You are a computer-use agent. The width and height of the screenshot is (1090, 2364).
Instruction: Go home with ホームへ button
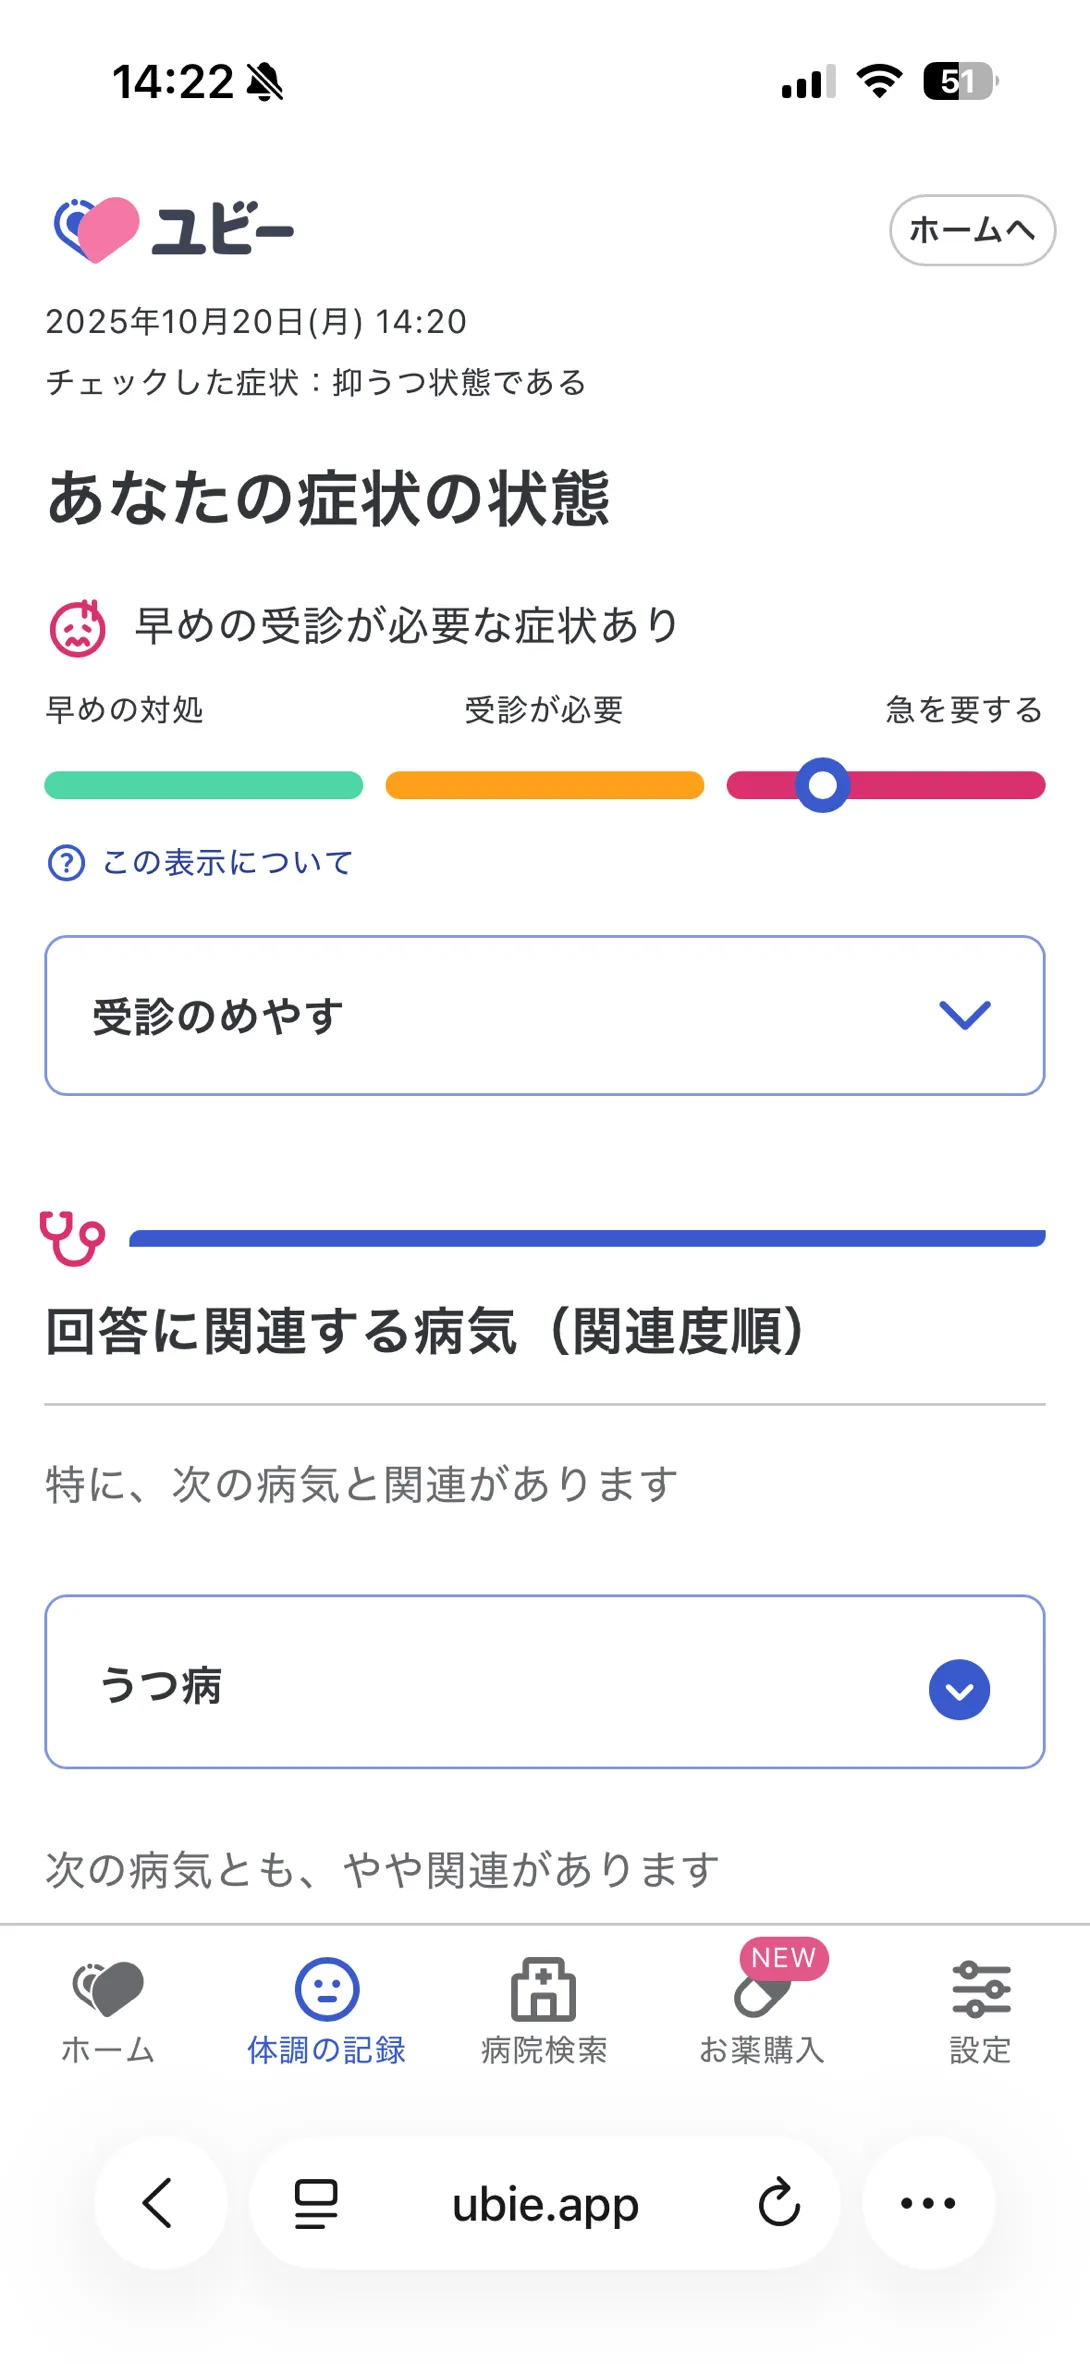972,230
